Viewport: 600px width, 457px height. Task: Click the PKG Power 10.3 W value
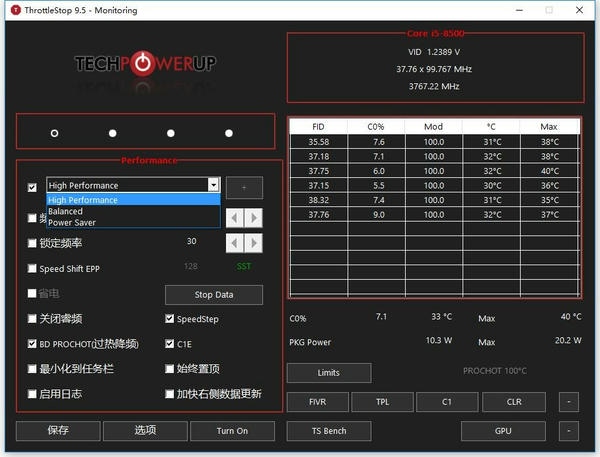click(x=439, y=340)
